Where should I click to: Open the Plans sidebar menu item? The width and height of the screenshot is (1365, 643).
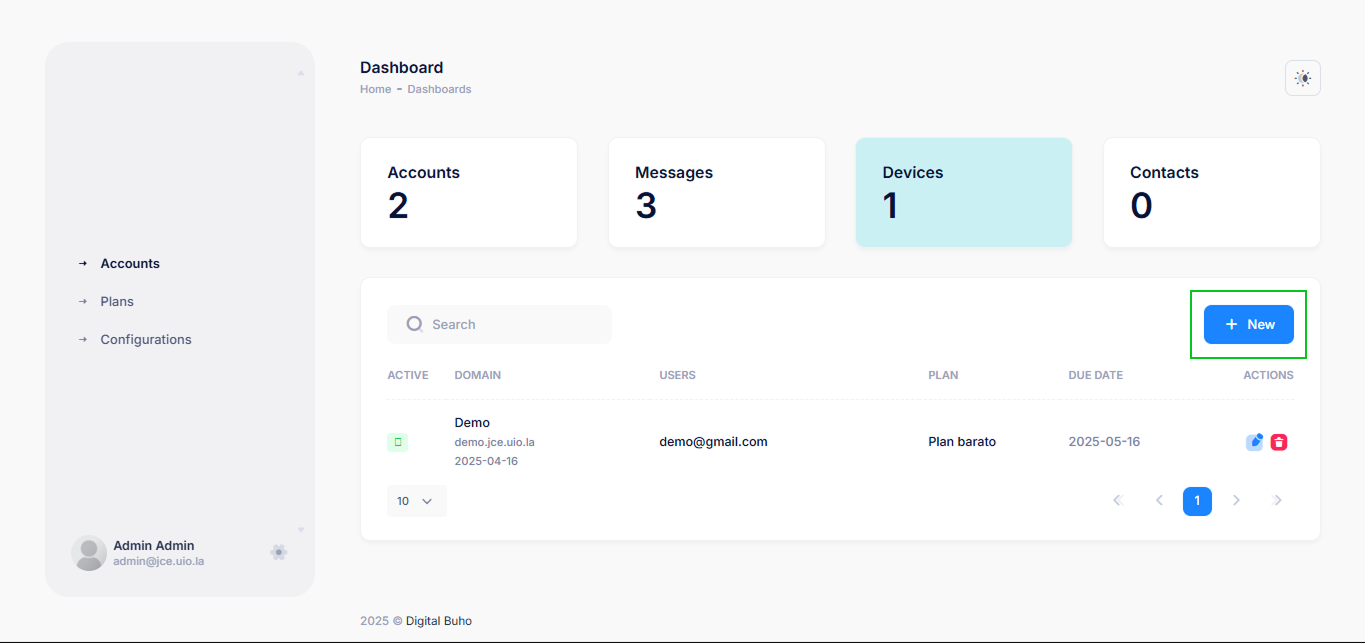[117, 302]
